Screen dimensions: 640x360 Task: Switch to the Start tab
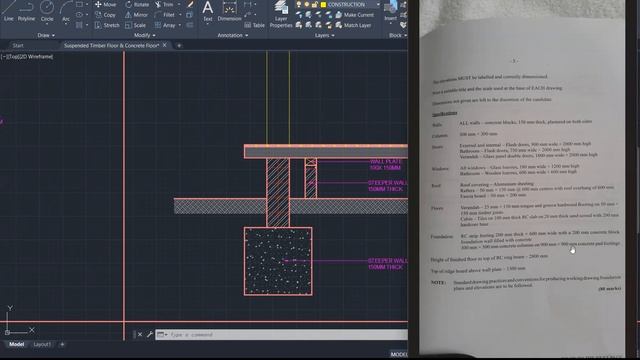(x=18, y=46)
